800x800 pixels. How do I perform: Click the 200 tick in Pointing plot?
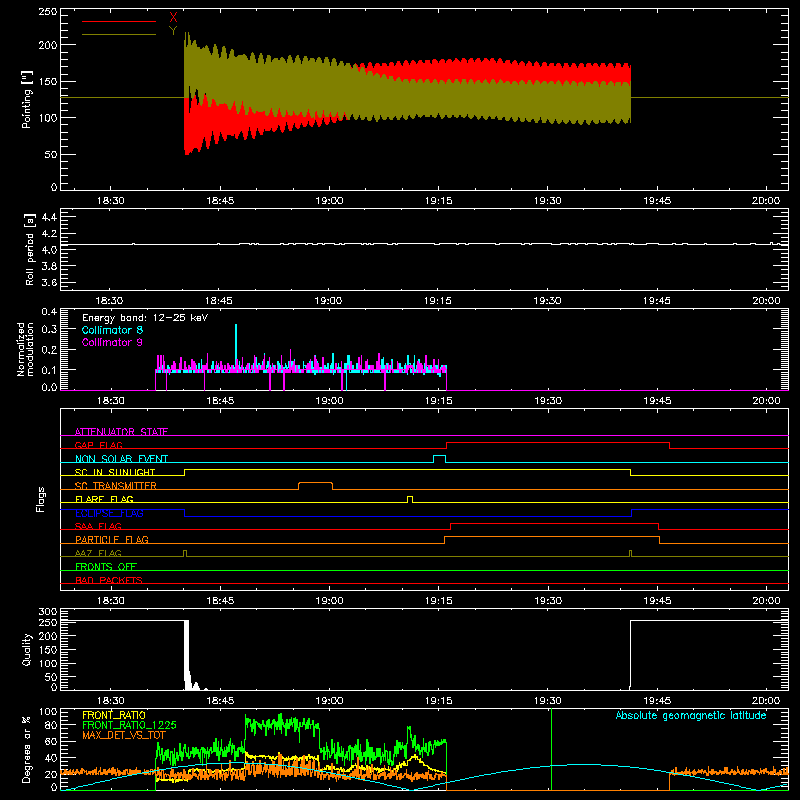click(x=48, y=45)
